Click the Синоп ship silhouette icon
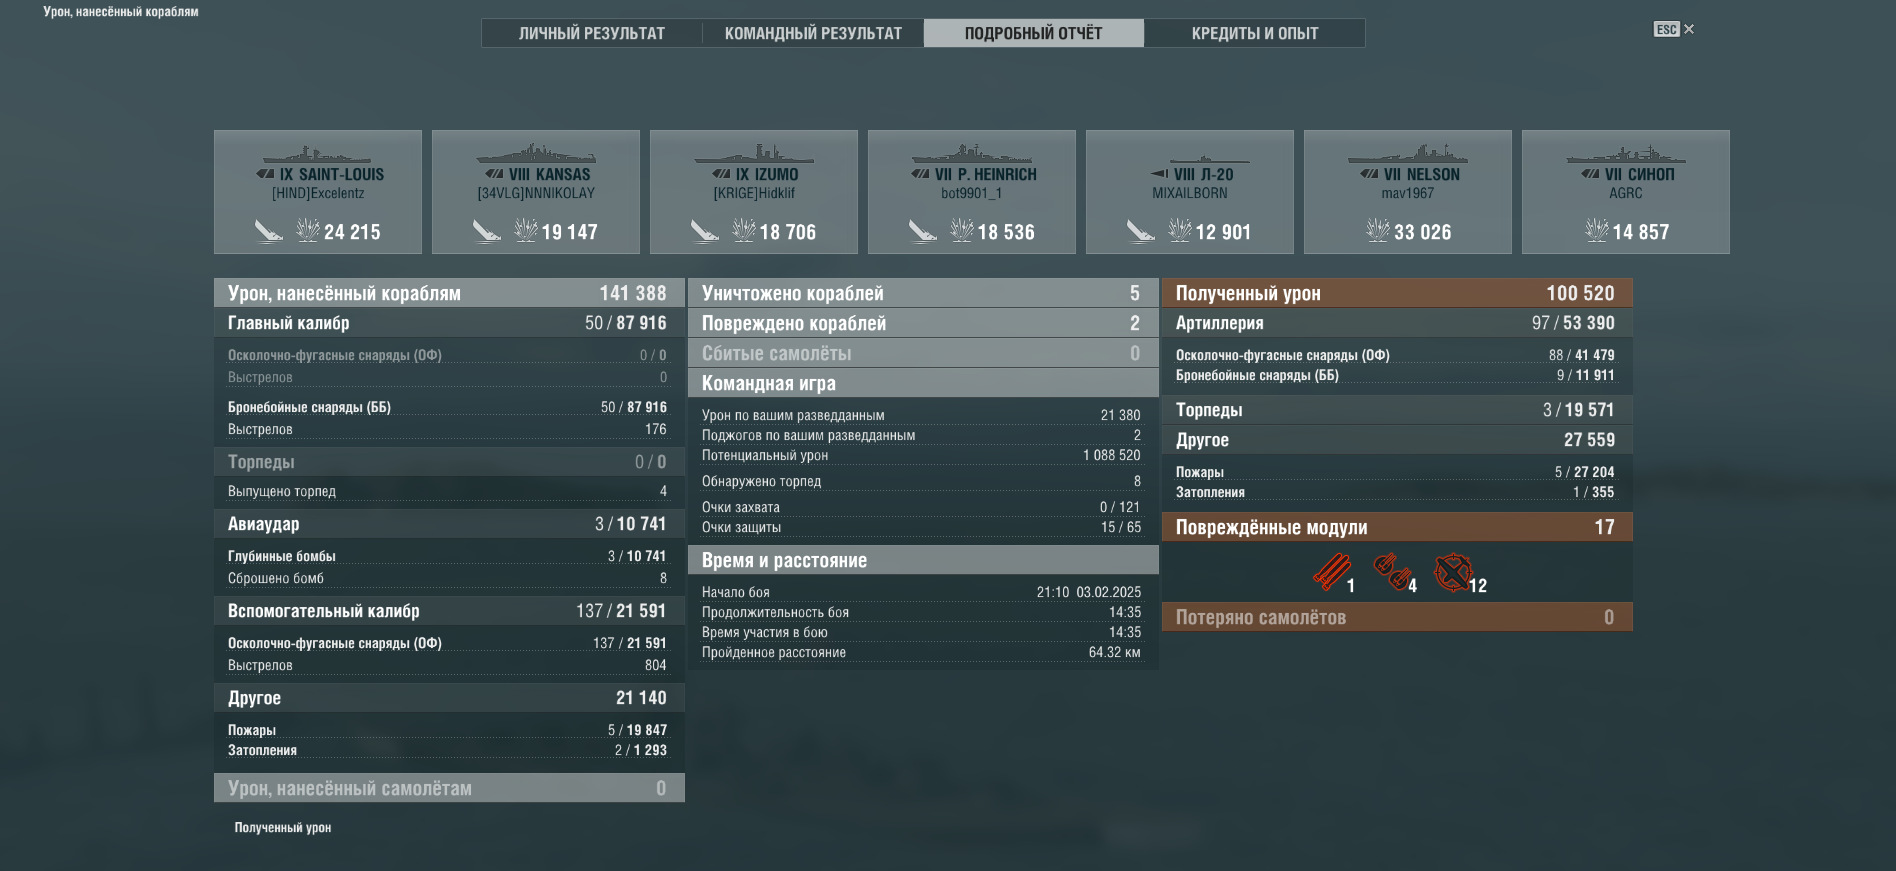 (1625, 154)
